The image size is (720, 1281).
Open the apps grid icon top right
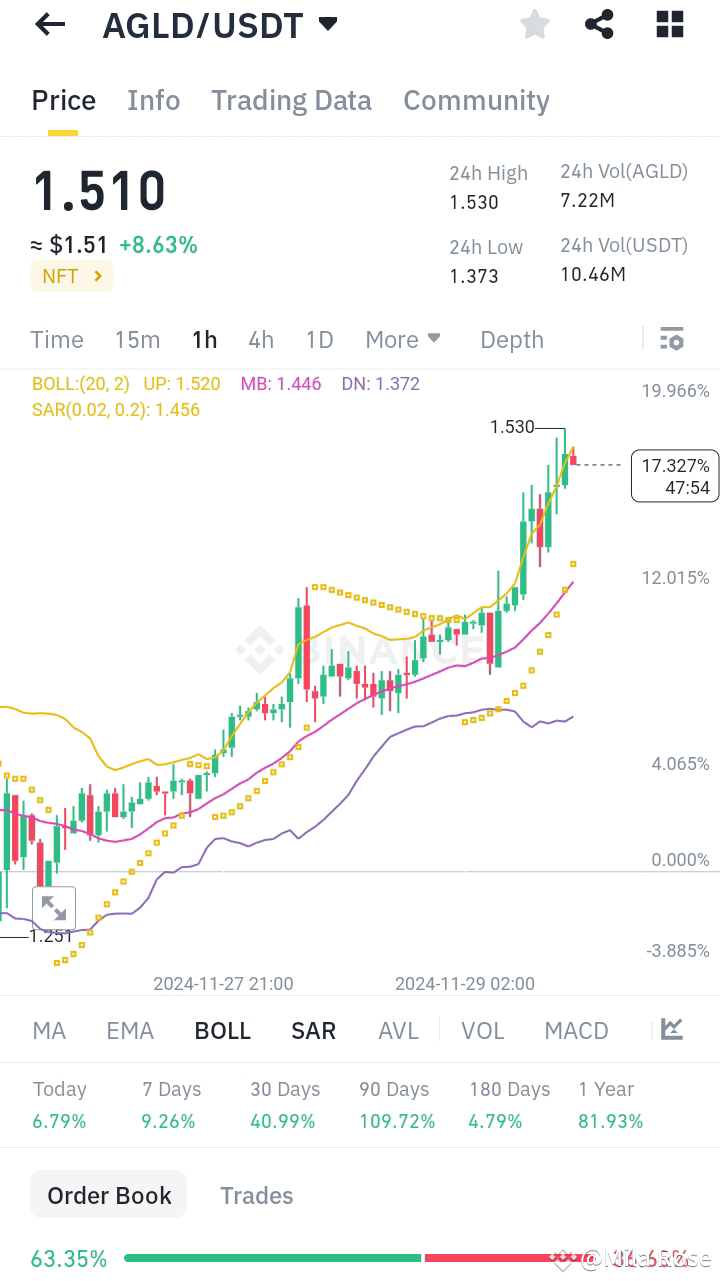[x=668, y=24]
